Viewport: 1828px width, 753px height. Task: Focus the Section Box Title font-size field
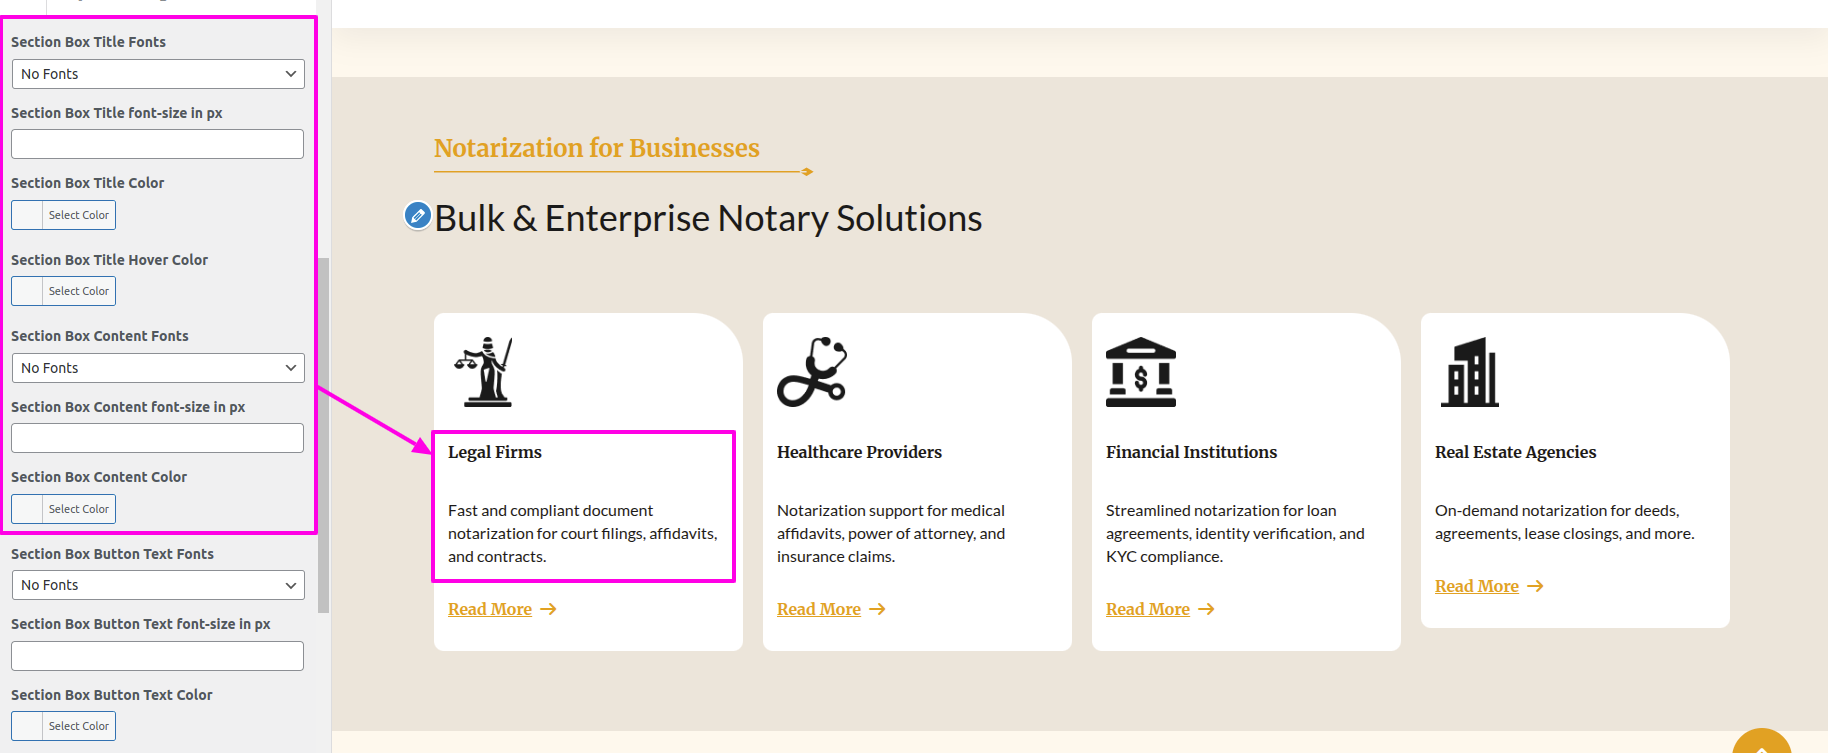pyautogui.click(x=158, y=144)
